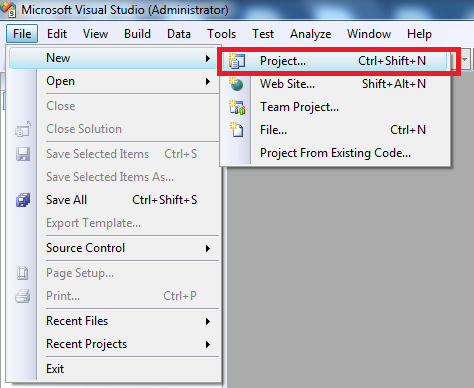Open the Analyze menu

pyautogui.click(x=310, y=34)
